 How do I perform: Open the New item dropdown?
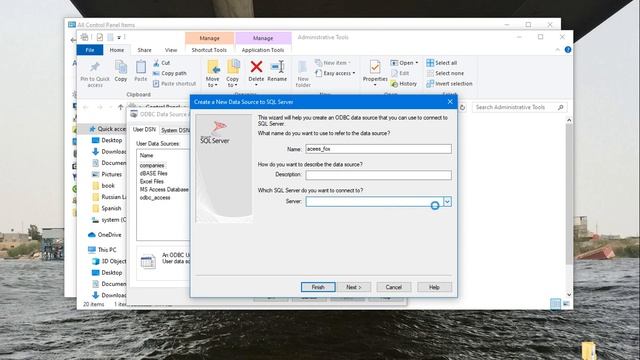point(333,63)
